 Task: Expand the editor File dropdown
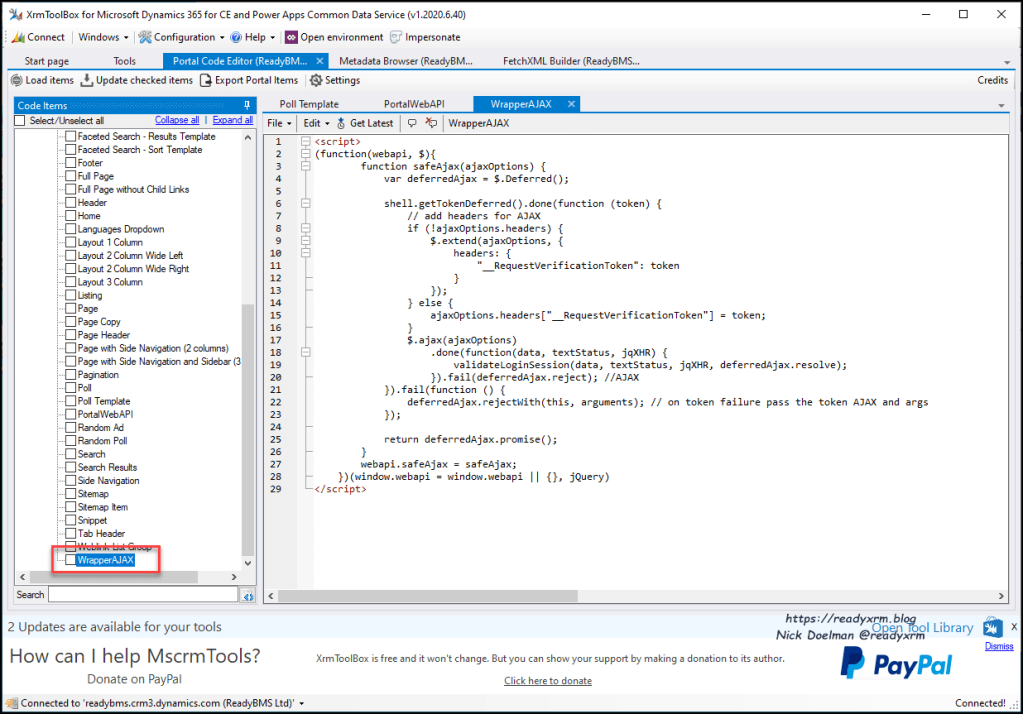279,123
